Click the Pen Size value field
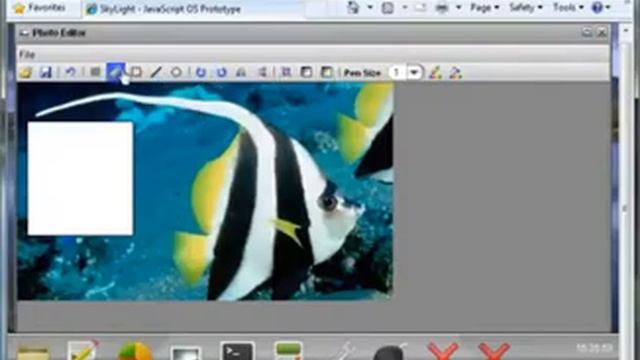Viewport: 640px width, 360px height. pyautogui.click(x=398, y=73)
